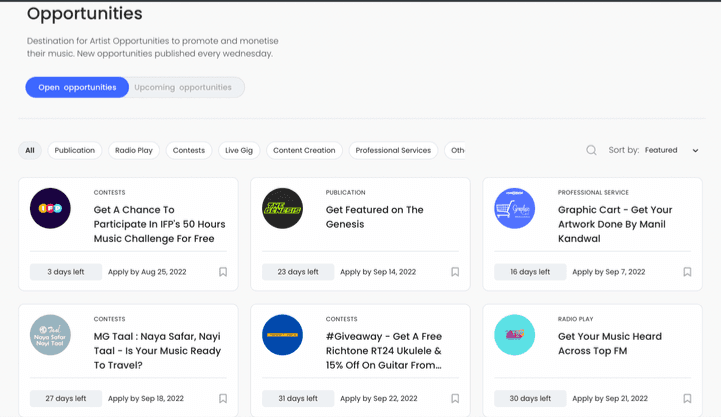Click the IFP logo thumbnail
The image size is (722, 417).
click(50, 208)
